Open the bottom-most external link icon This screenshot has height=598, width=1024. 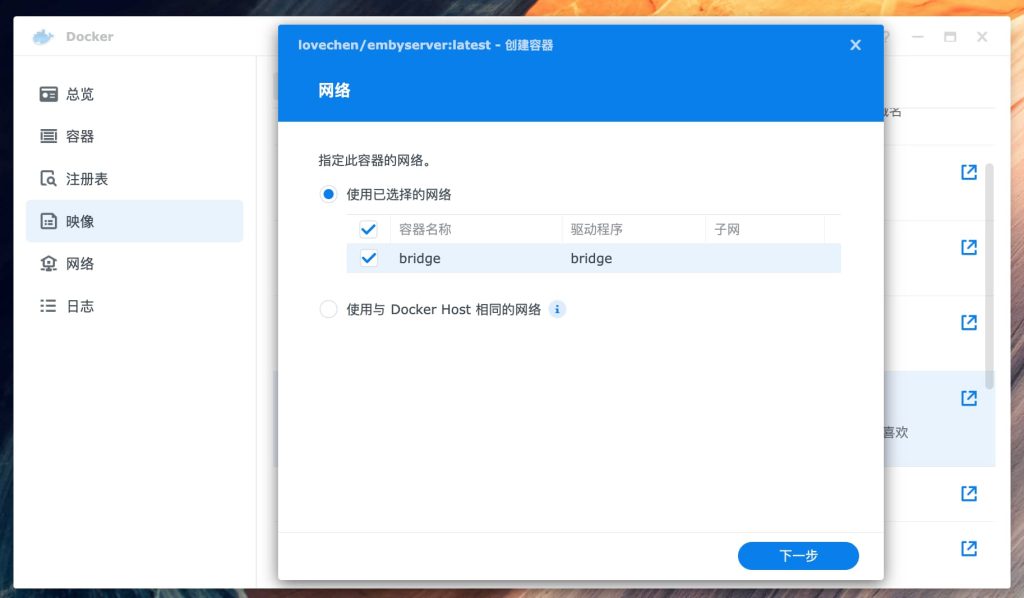click(x=968, y=548)
